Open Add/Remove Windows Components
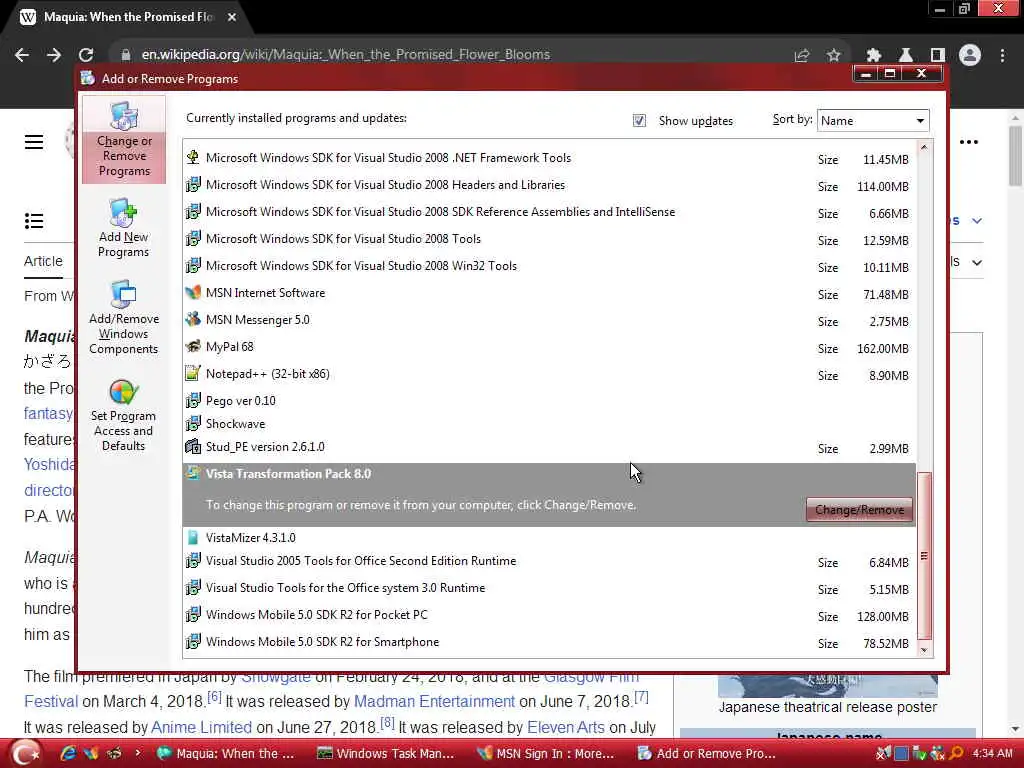Viewport: 1024px width, 768px height. [x=123, y=317]
